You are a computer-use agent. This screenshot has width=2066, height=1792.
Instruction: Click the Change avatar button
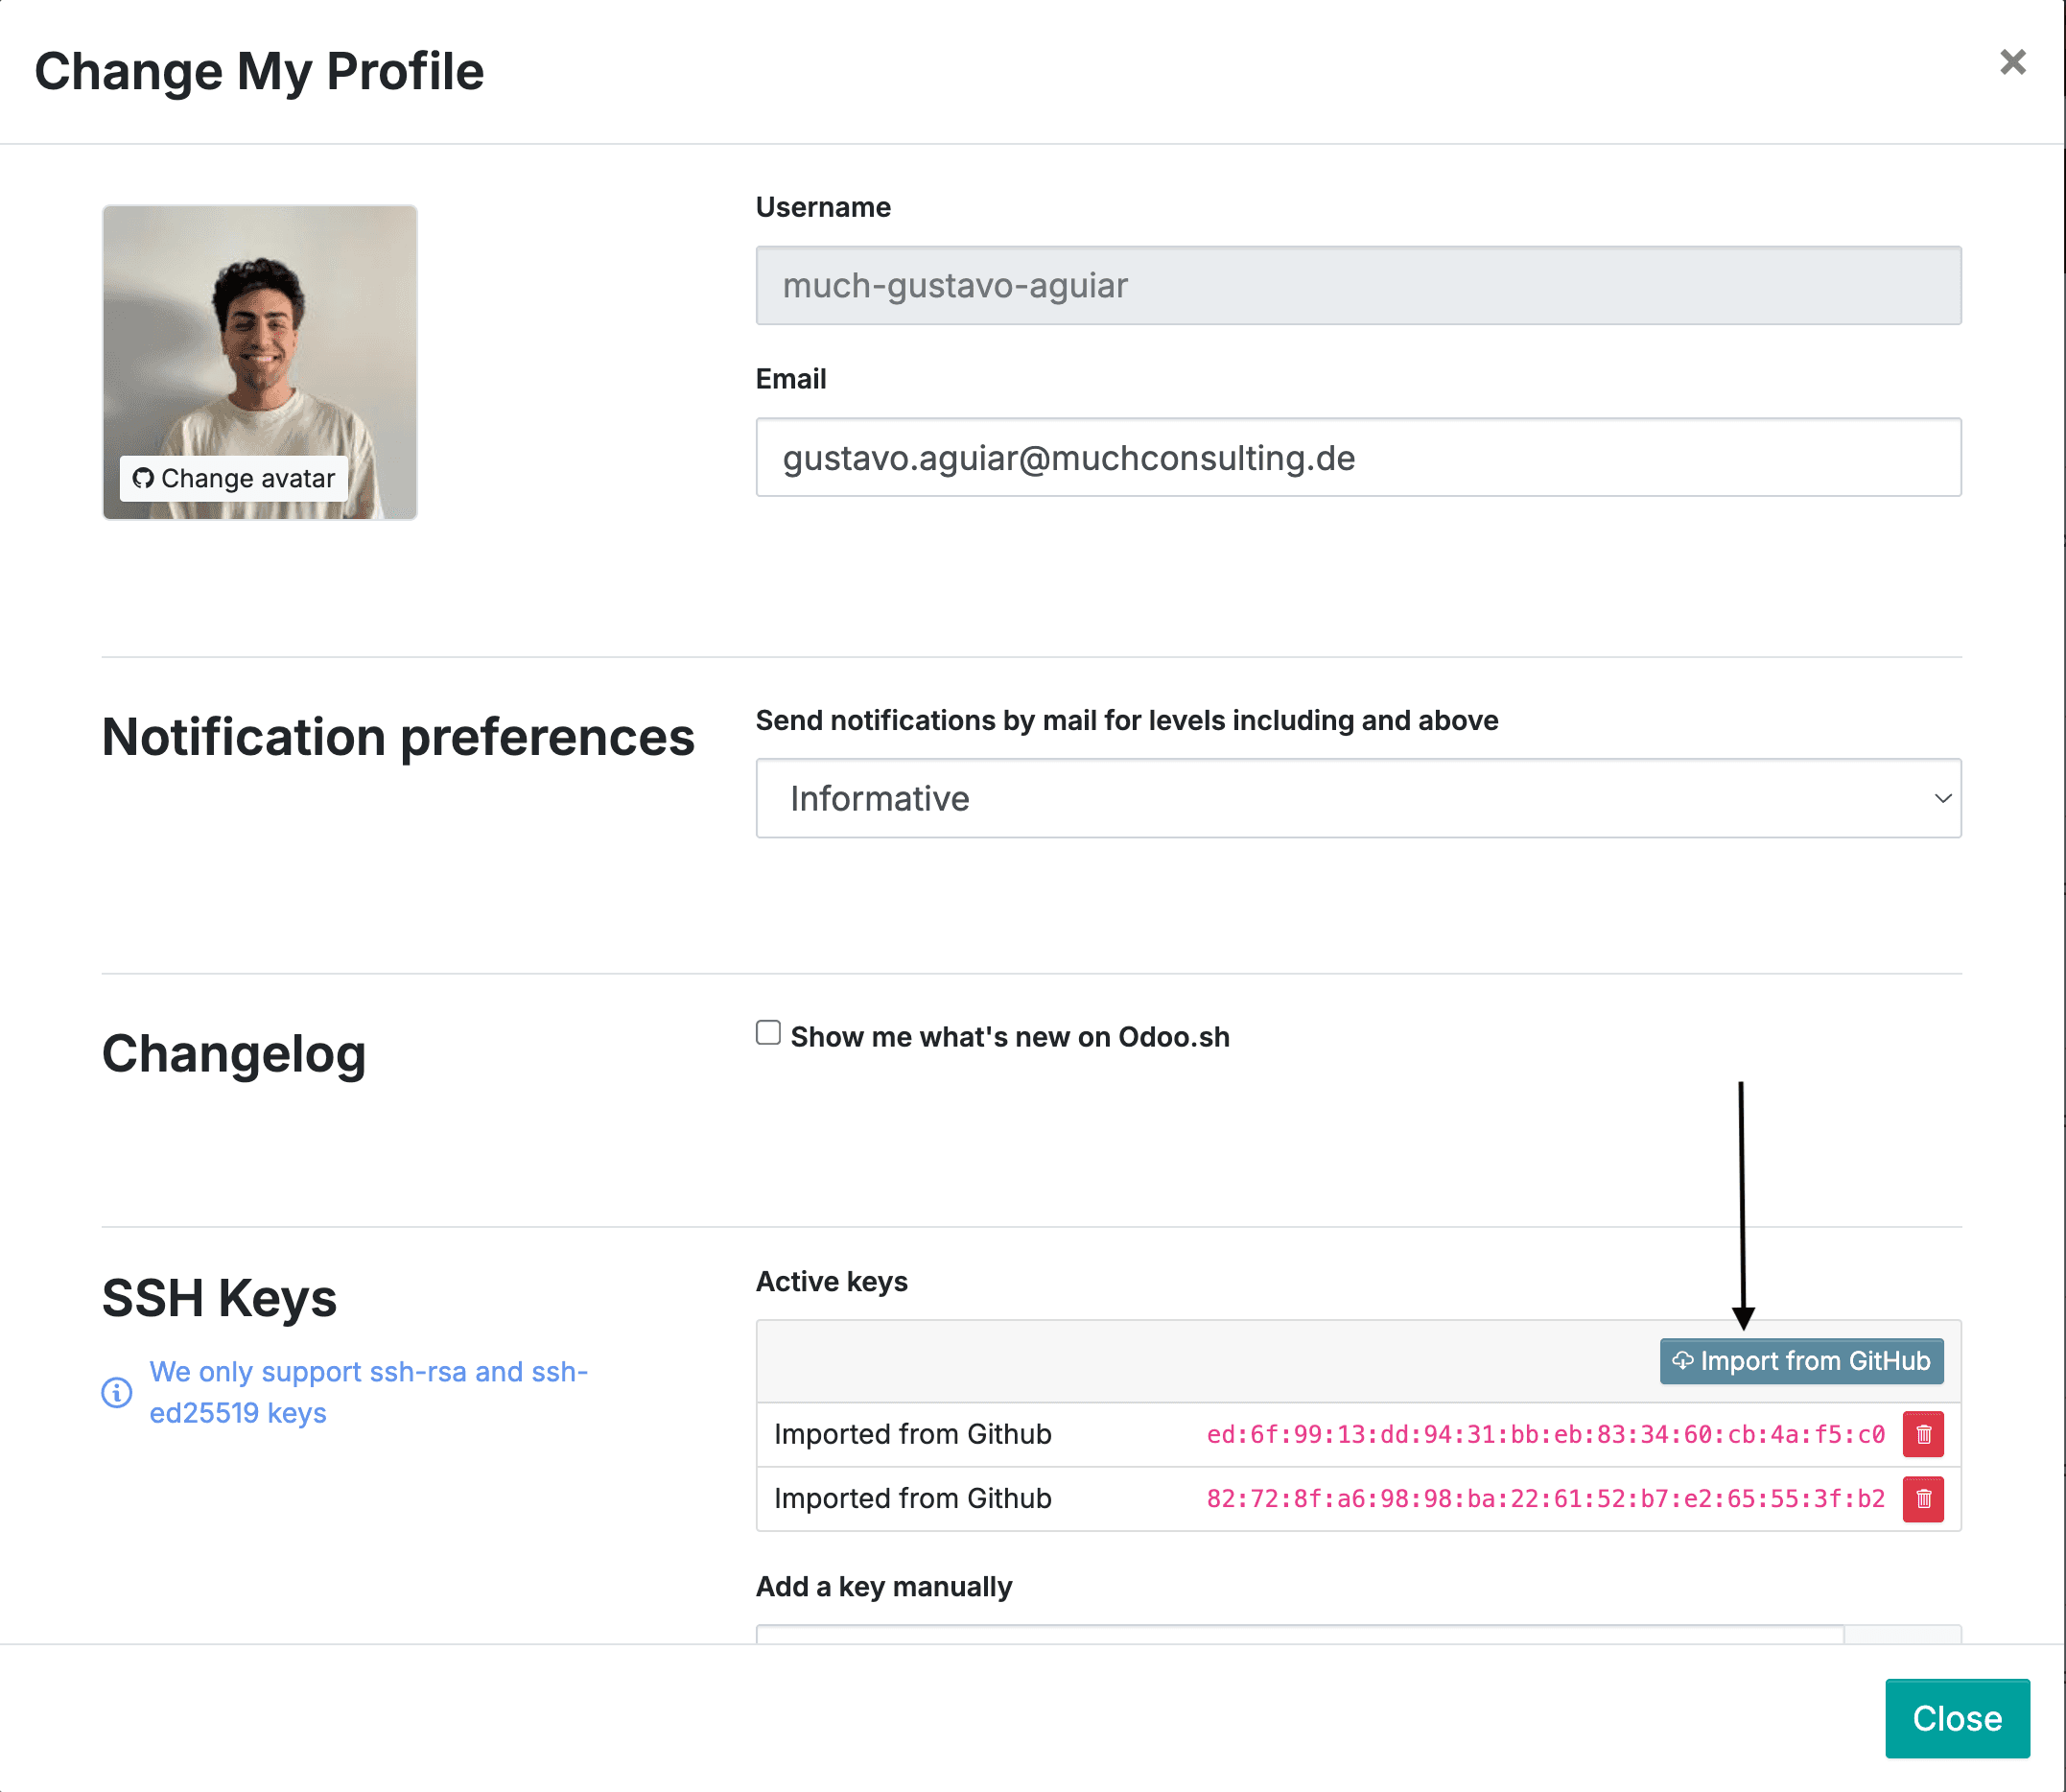coord(234,478)
